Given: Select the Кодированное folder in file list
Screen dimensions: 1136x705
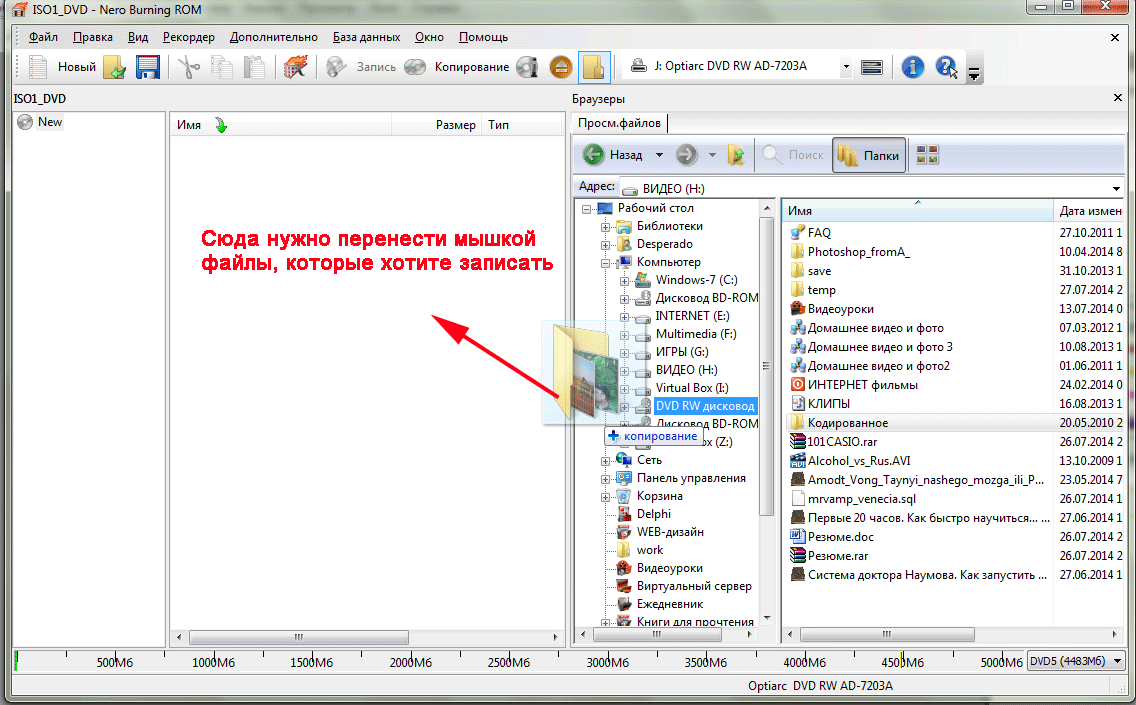Looking at the screenshot, I should tap(848, 422).
